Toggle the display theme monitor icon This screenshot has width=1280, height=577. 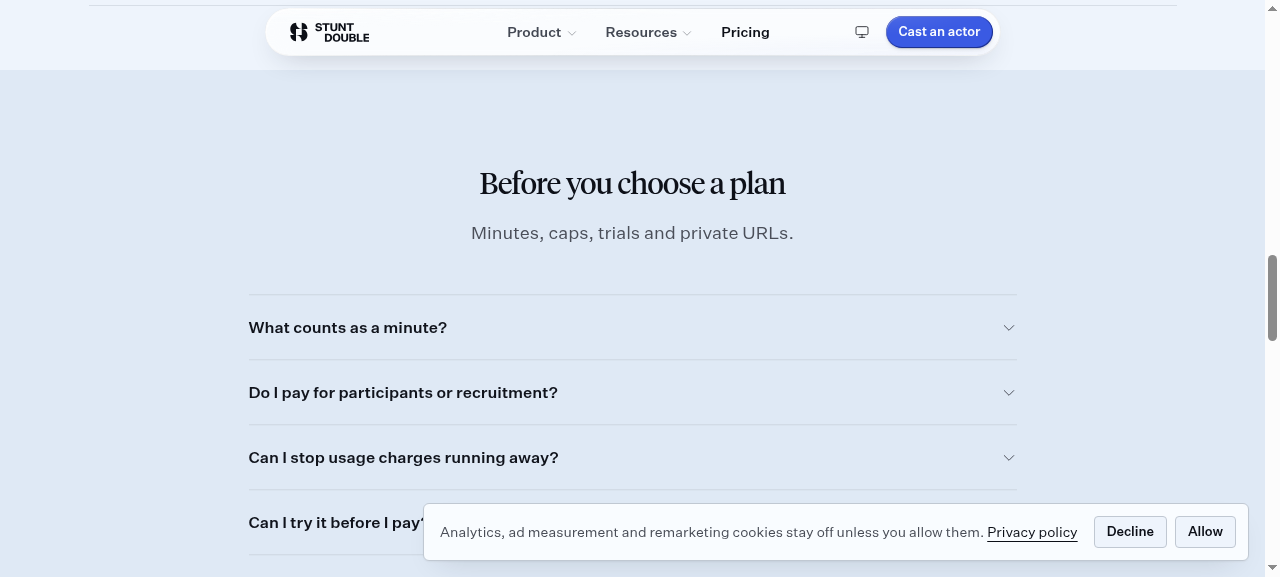(862, 32)
